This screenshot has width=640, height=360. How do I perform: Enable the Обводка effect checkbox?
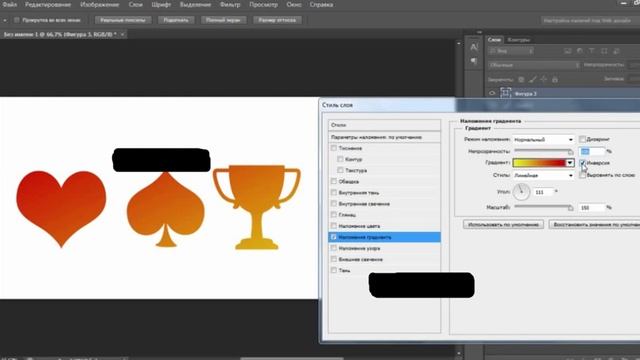[x=334, y=181]
